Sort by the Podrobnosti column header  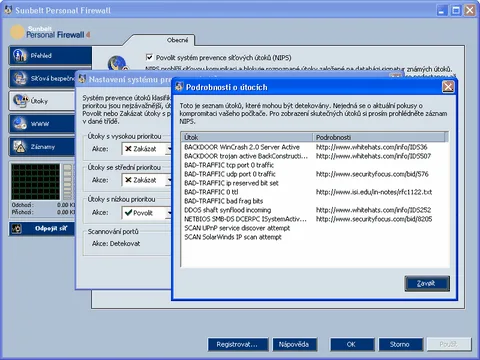[379, 137]
